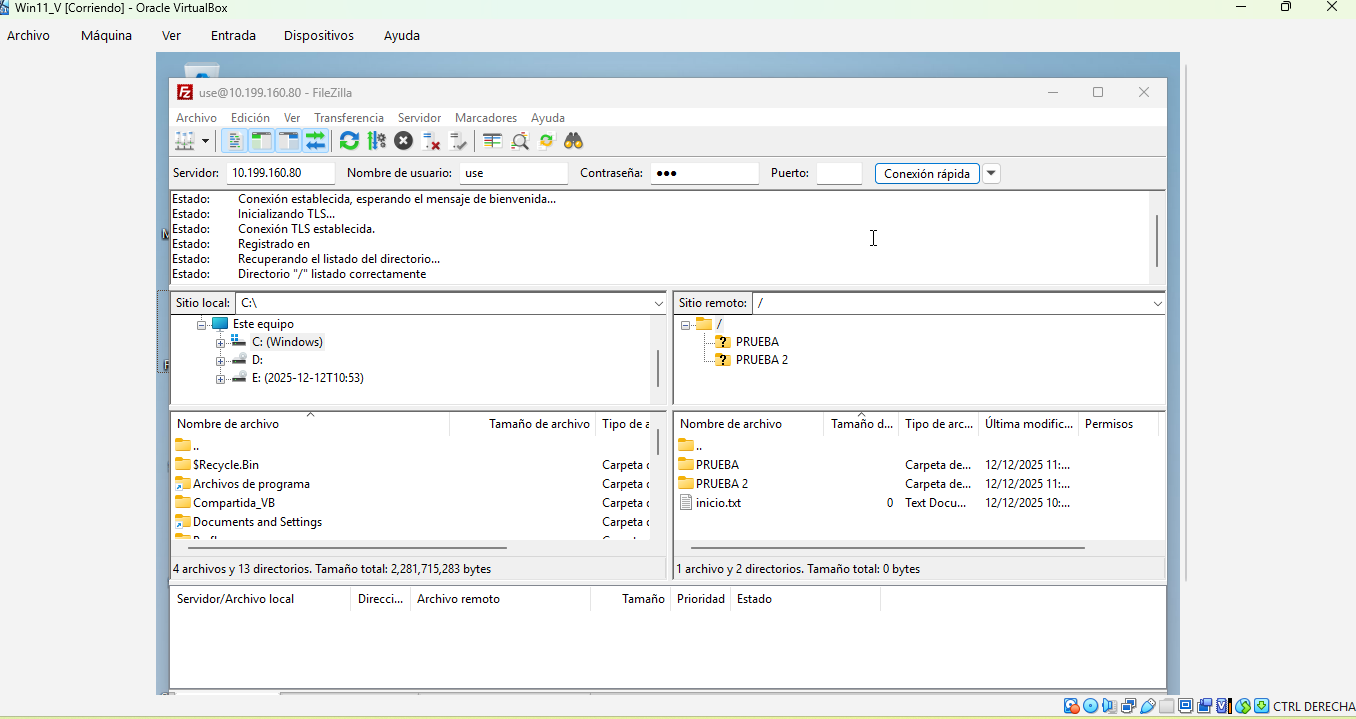The height and width of the screenshot is (719, 1356).
Task: Open the Site Manager icon
Action: pos(184,141)
